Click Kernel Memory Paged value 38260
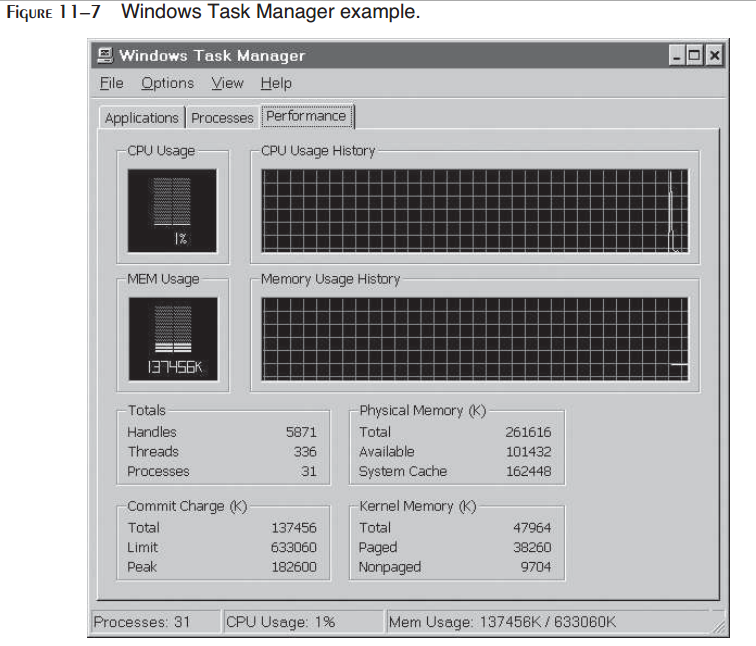Image resolution: width=756 pixels, height=646 pixels. coord(532,548)
